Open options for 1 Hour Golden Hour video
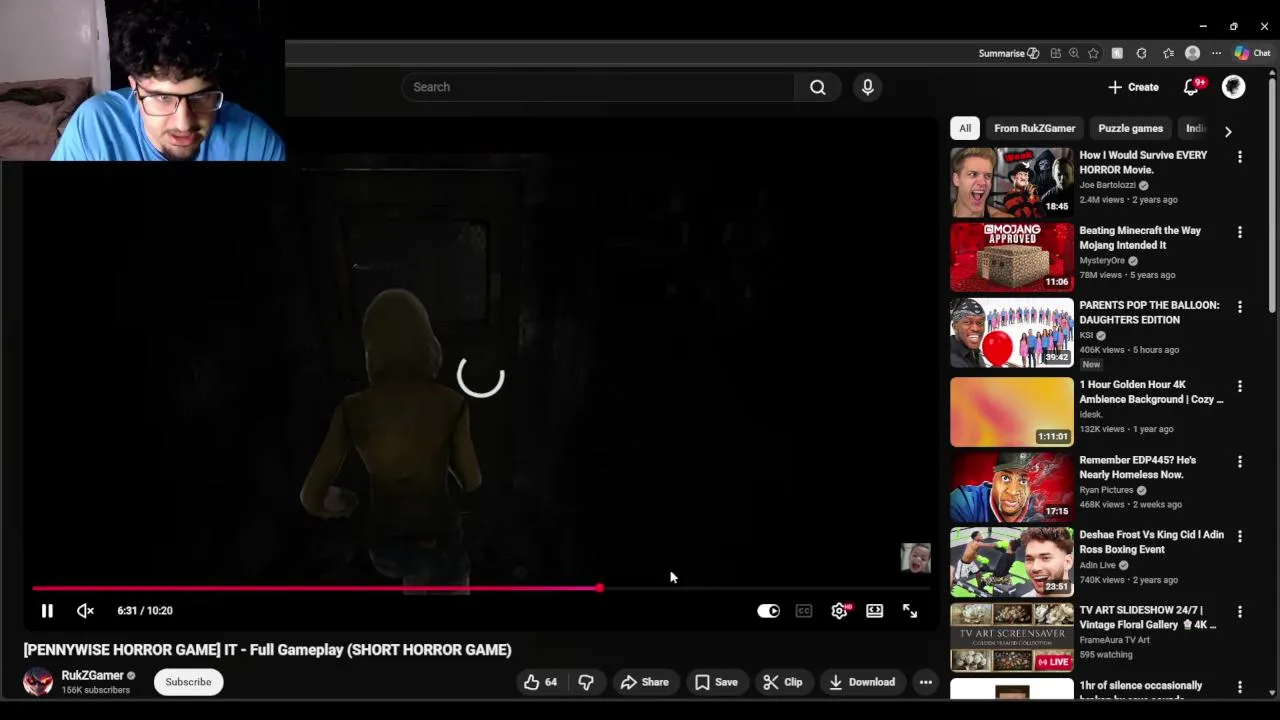Screen dimensions: 1280x720 coord(1240,386)
